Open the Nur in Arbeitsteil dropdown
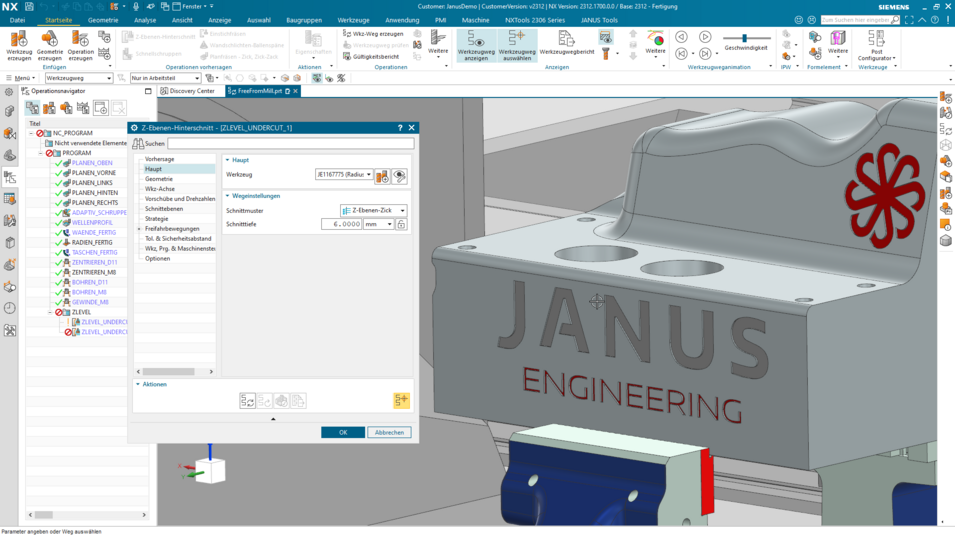 coord(165,78)
